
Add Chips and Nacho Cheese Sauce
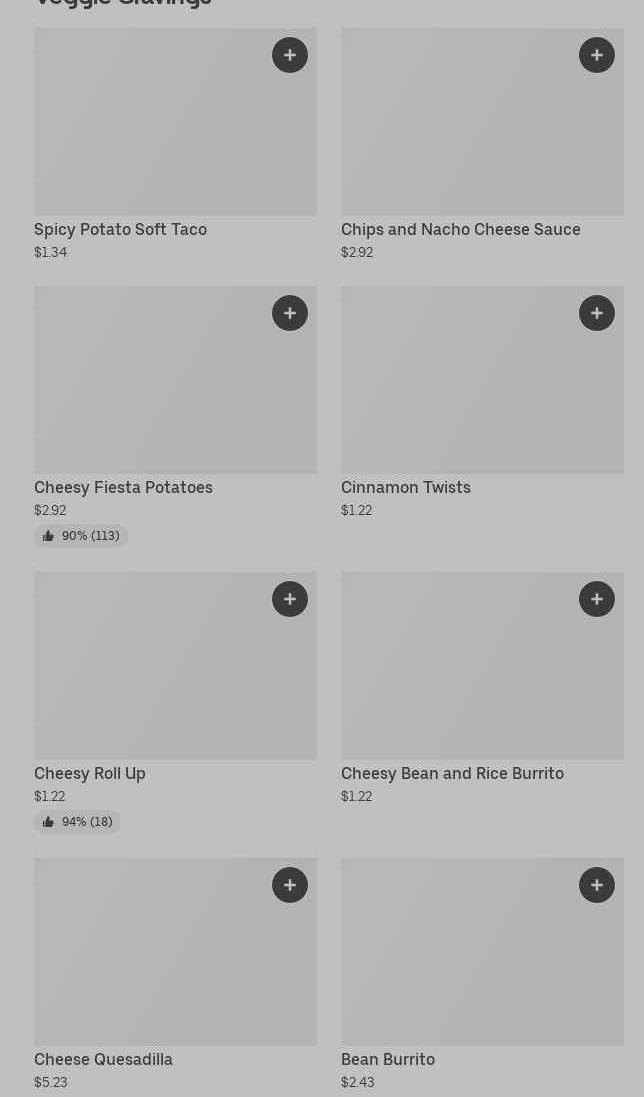[597, 55]
